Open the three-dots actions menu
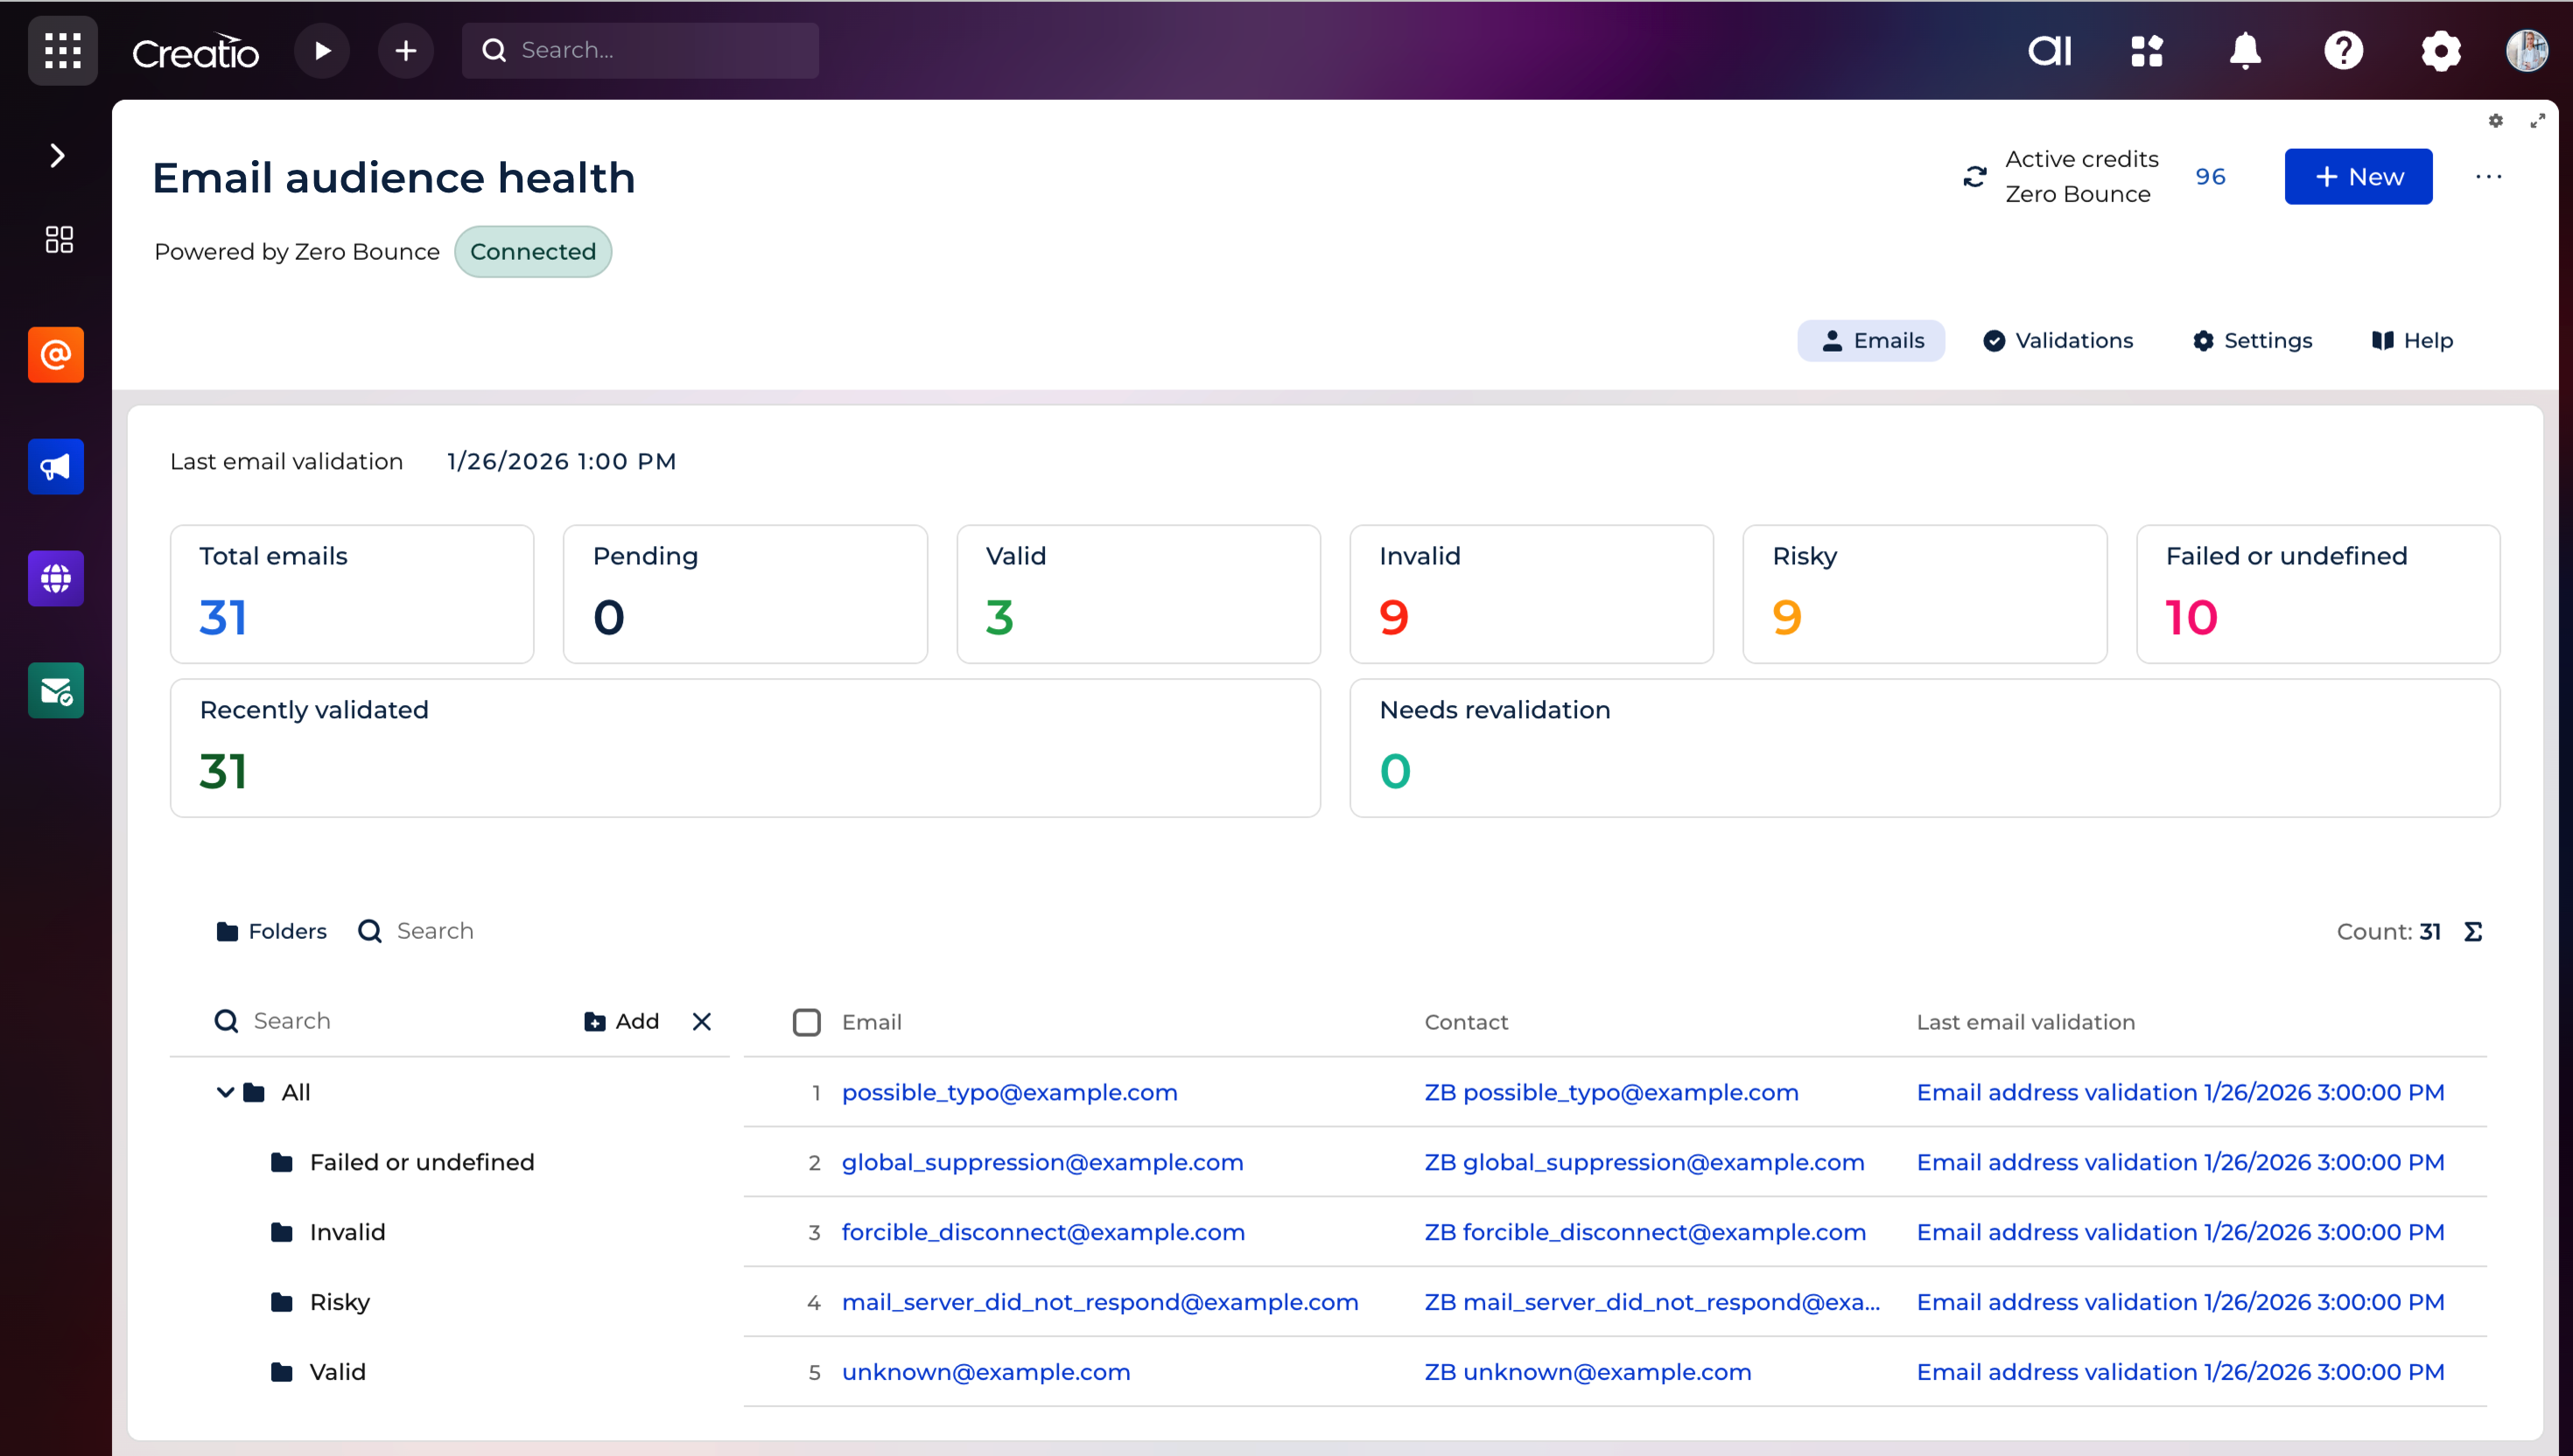 point(2488,177)
